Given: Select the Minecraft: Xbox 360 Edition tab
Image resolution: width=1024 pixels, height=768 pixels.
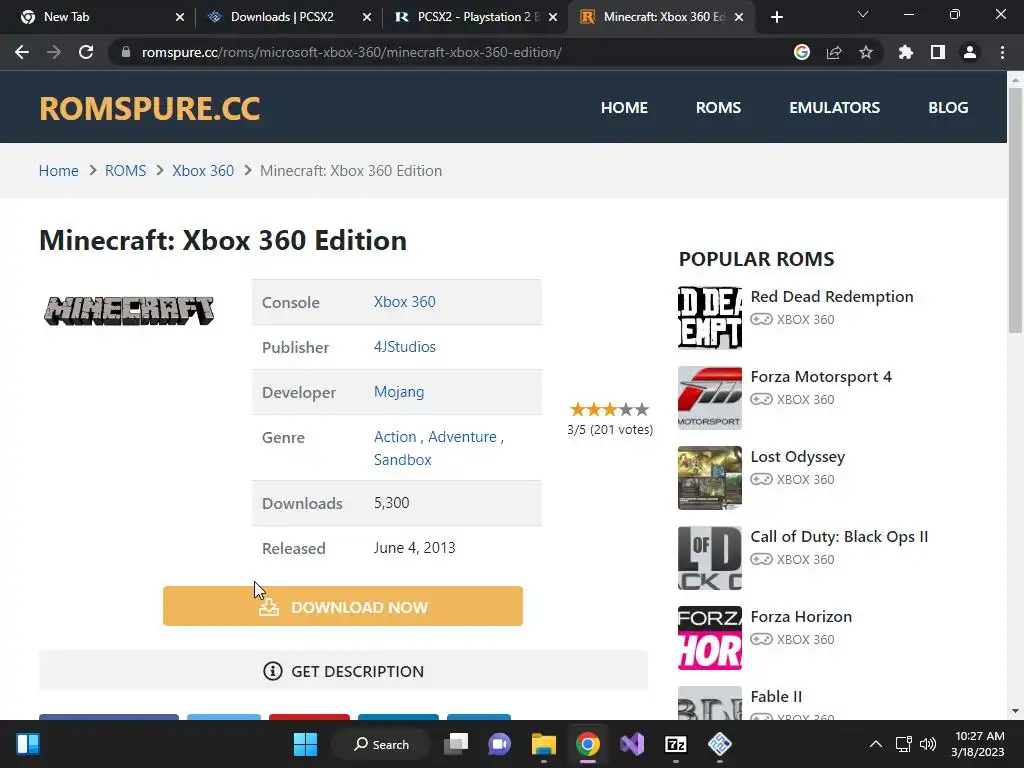Looking at the screenshot, I should [x=662, y=17].
